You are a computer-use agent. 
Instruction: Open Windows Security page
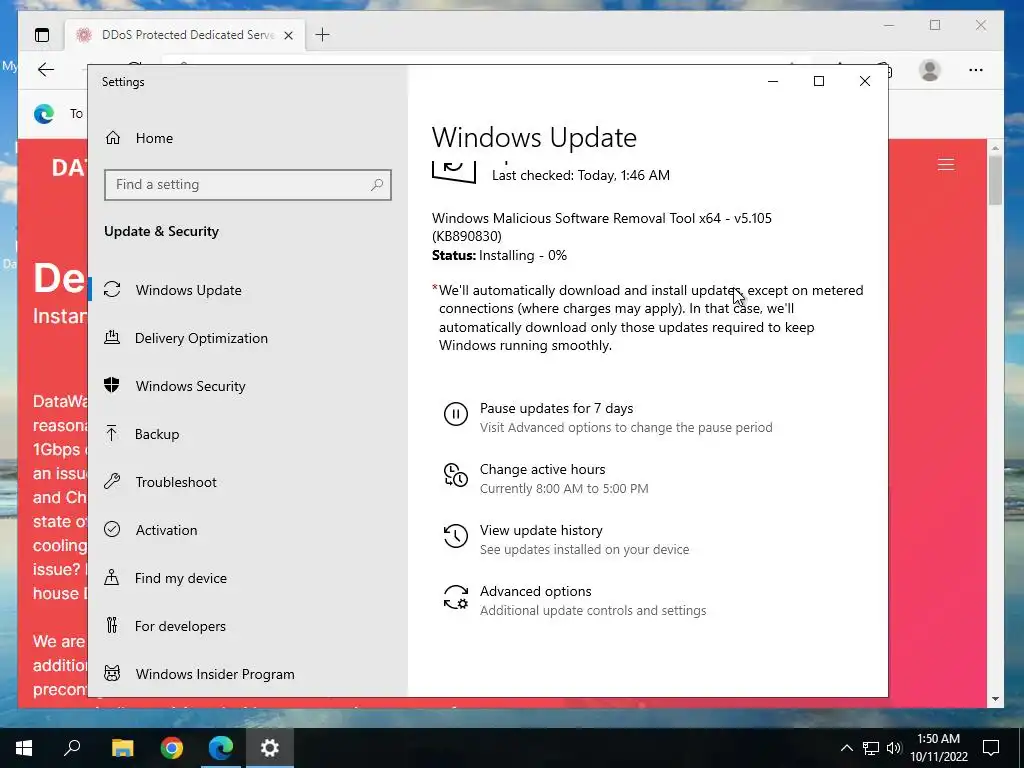(190, 386)
